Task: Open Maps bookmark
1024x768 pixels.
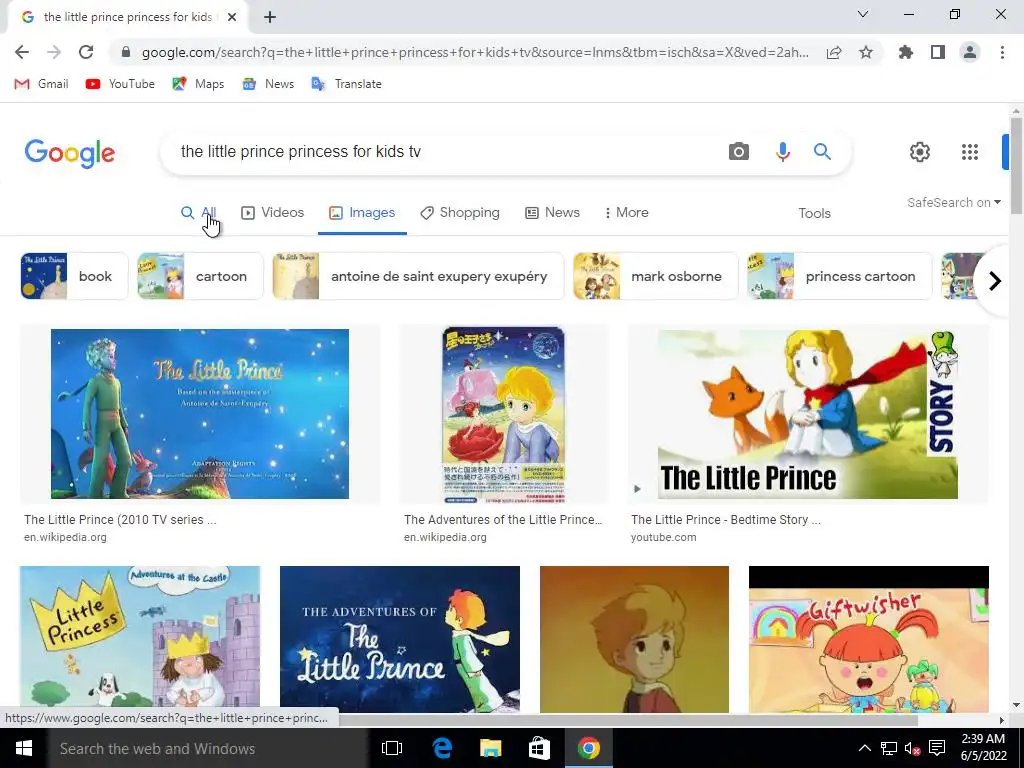Action: [x=198, y=84]
